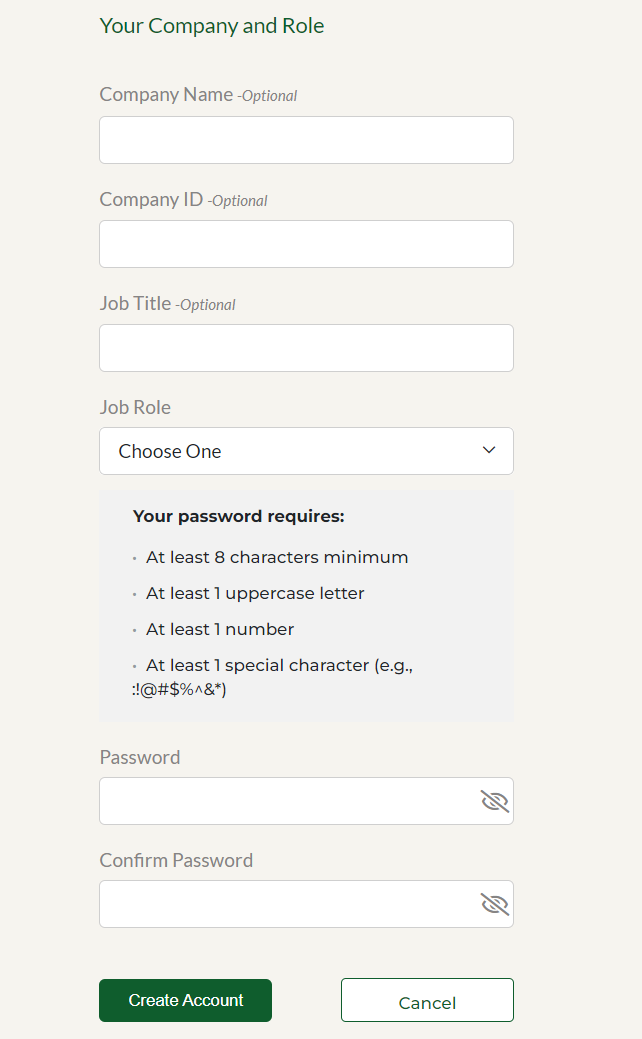Viewport: 642px width, 1039px height.
Task: Open the Job Role "Choose One" dropdown
Action: pyautogui.click(x=290, y=451)
